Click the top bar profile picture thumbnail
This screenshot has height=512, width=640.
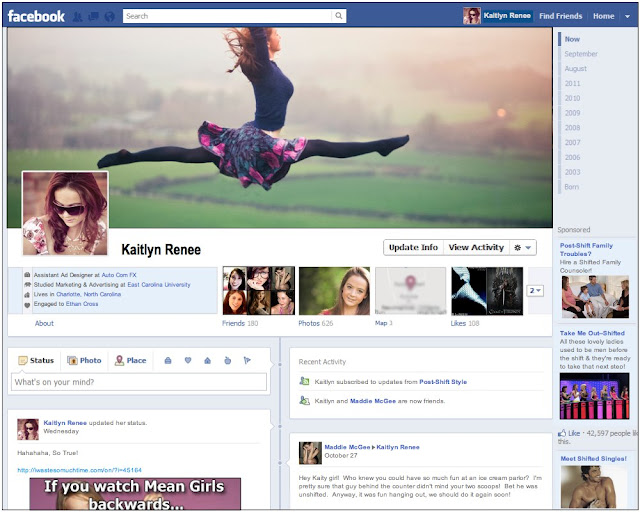(x=472, y=16)
